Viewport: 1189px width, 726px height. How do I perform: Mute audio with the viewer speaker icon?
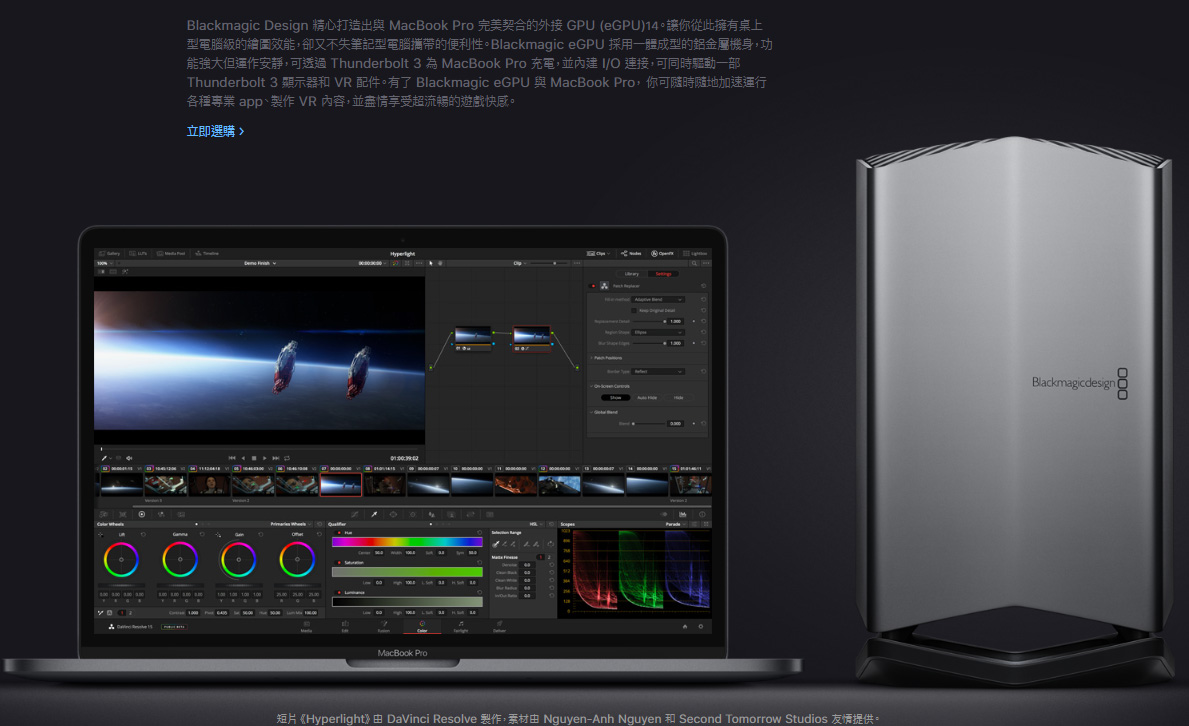coord(129,458)
